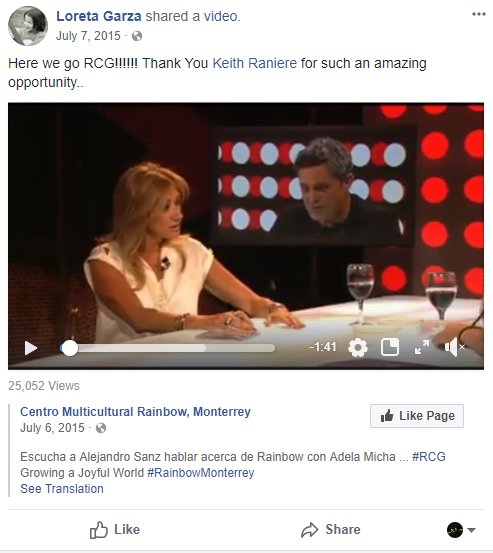Screen dimensions: 493x553
Task: Seek along the video progress bar
Action: pyautogui.click(x=168, y=348)
